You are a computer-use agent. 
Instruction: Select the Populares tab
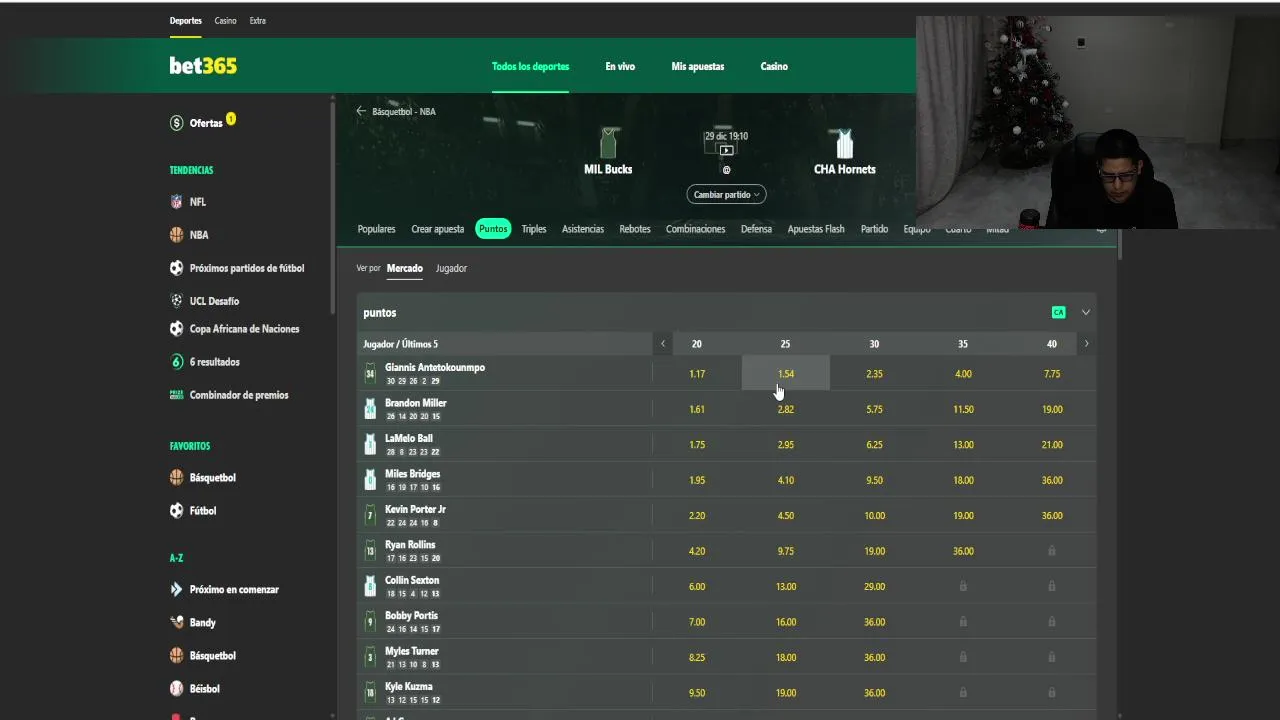tap(376, 229)
